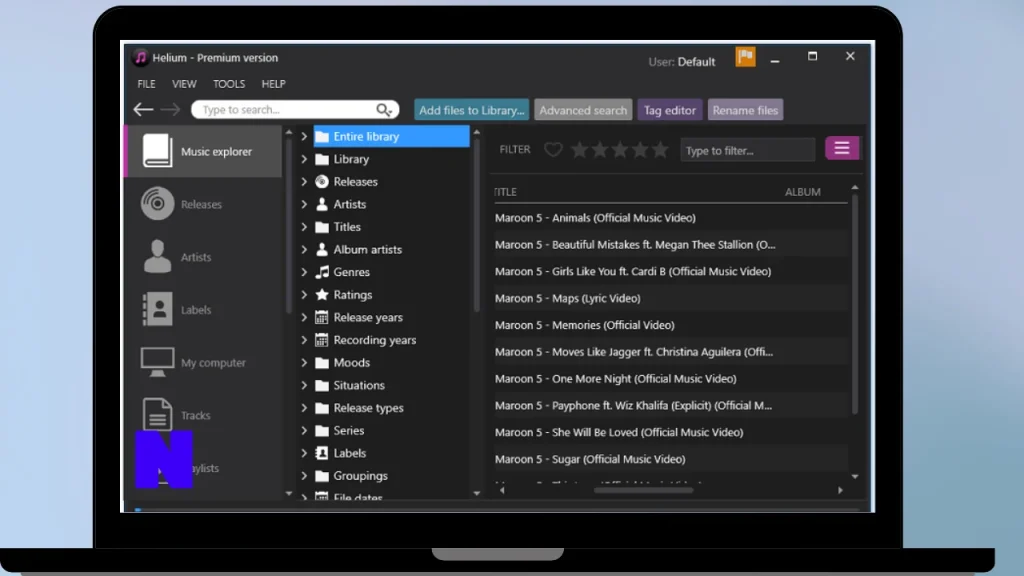1024x576 pixels.
Task: Select Release types in the tree
Action: (368, 408)
